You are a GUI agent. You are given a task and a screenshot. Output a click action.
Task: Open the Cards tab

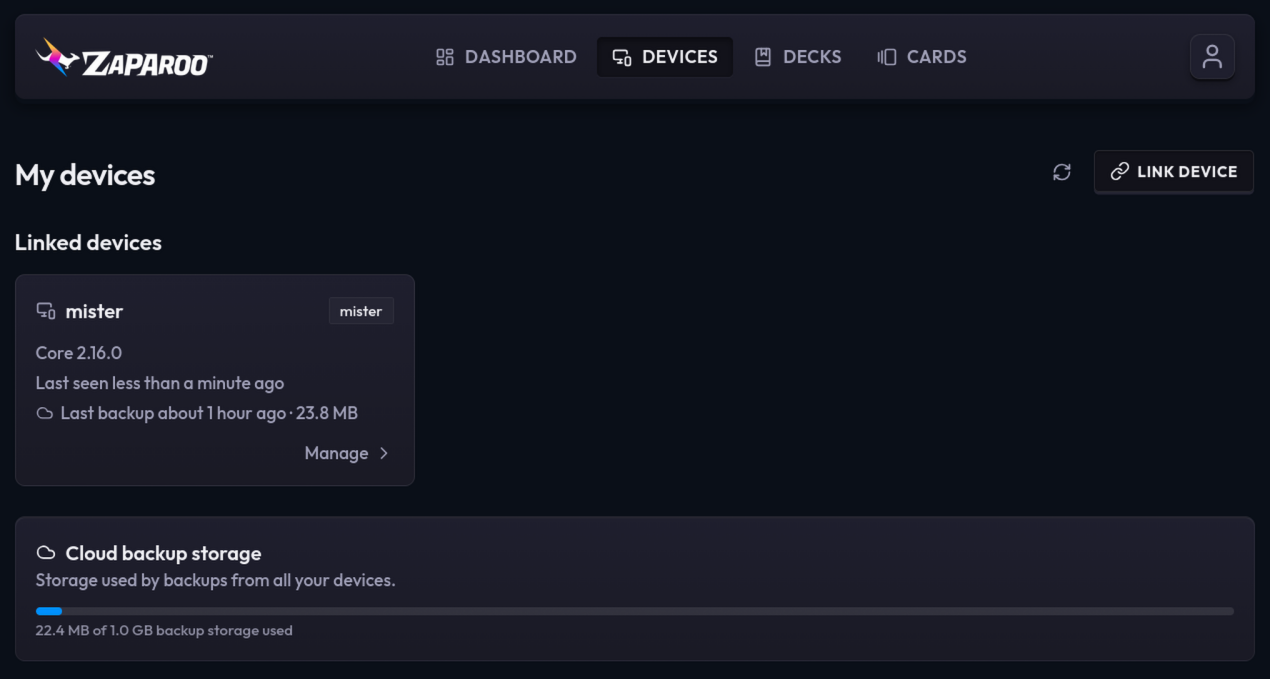coord(922,57)
